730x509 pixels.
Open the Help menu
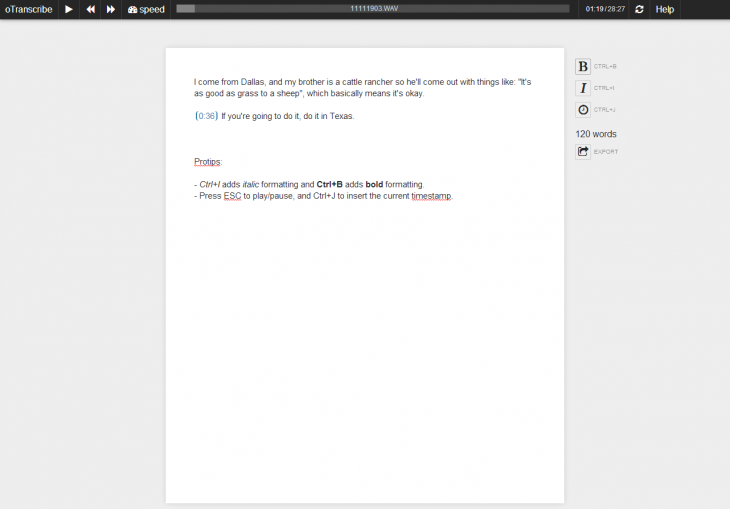tap(664, 9)
